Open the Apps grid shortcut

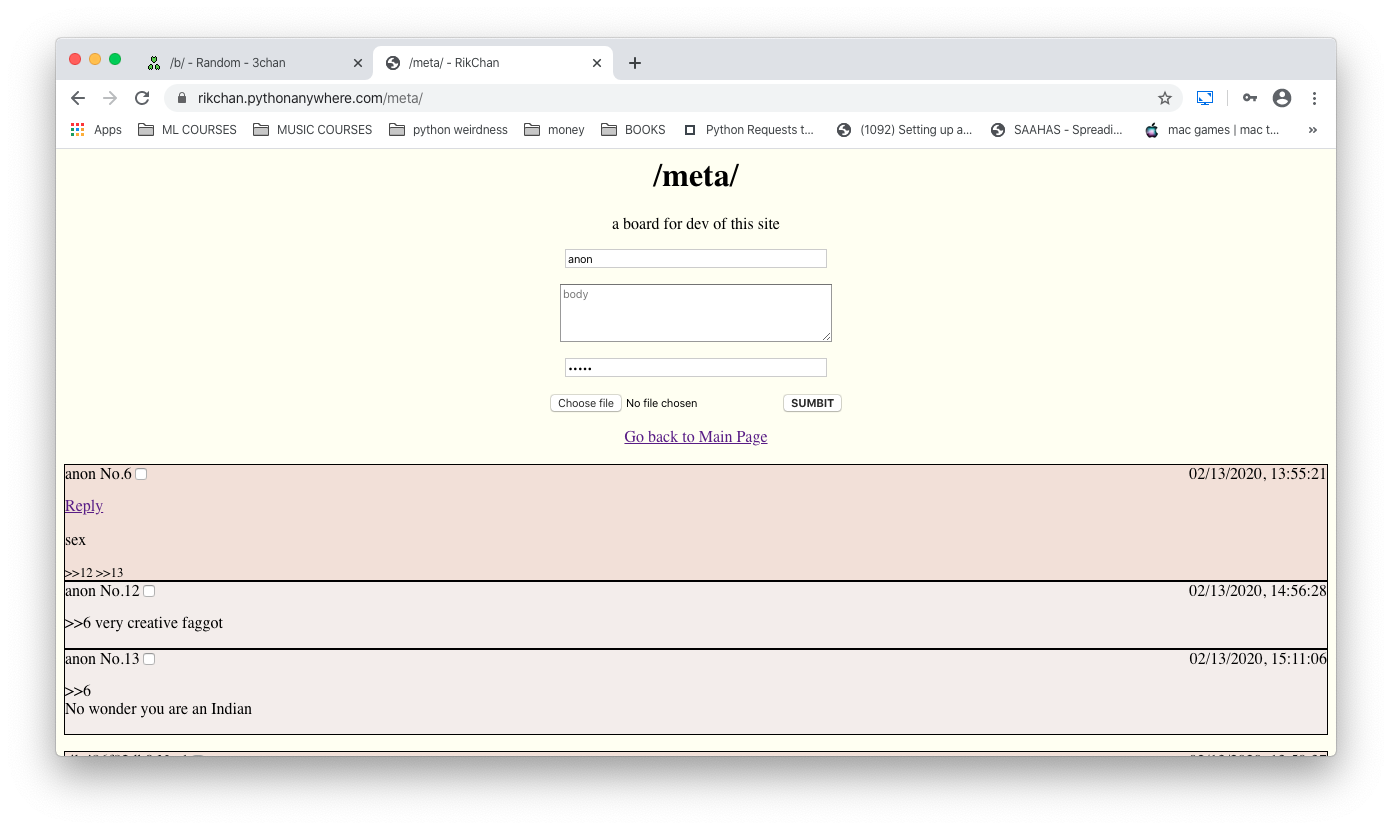click(96, 130)
